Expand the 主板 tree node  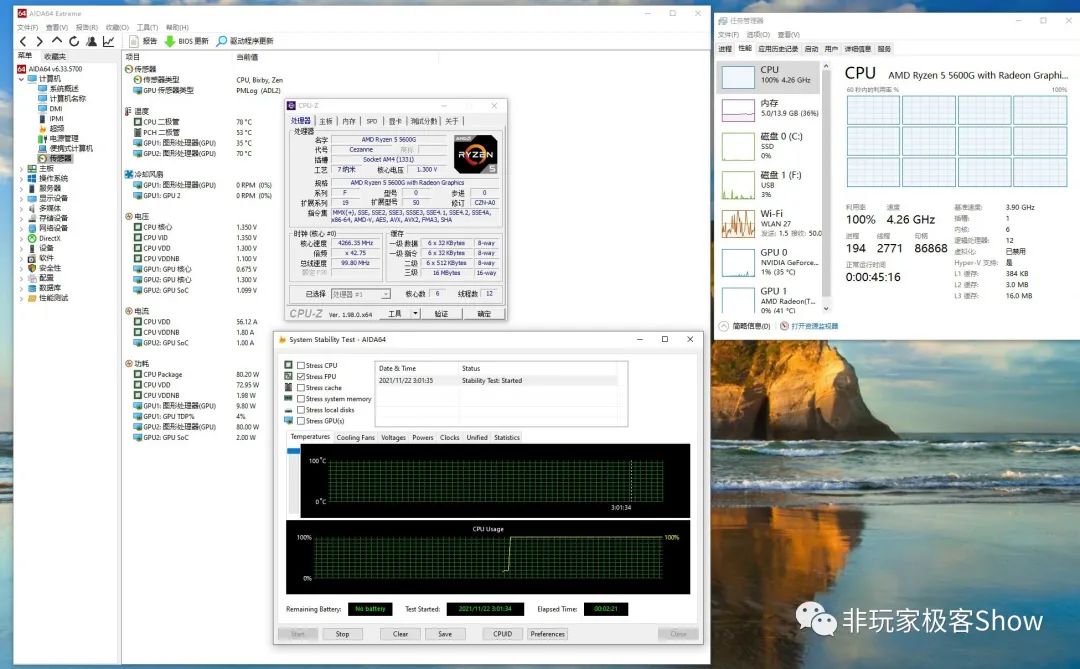click(x=21, y=169)
